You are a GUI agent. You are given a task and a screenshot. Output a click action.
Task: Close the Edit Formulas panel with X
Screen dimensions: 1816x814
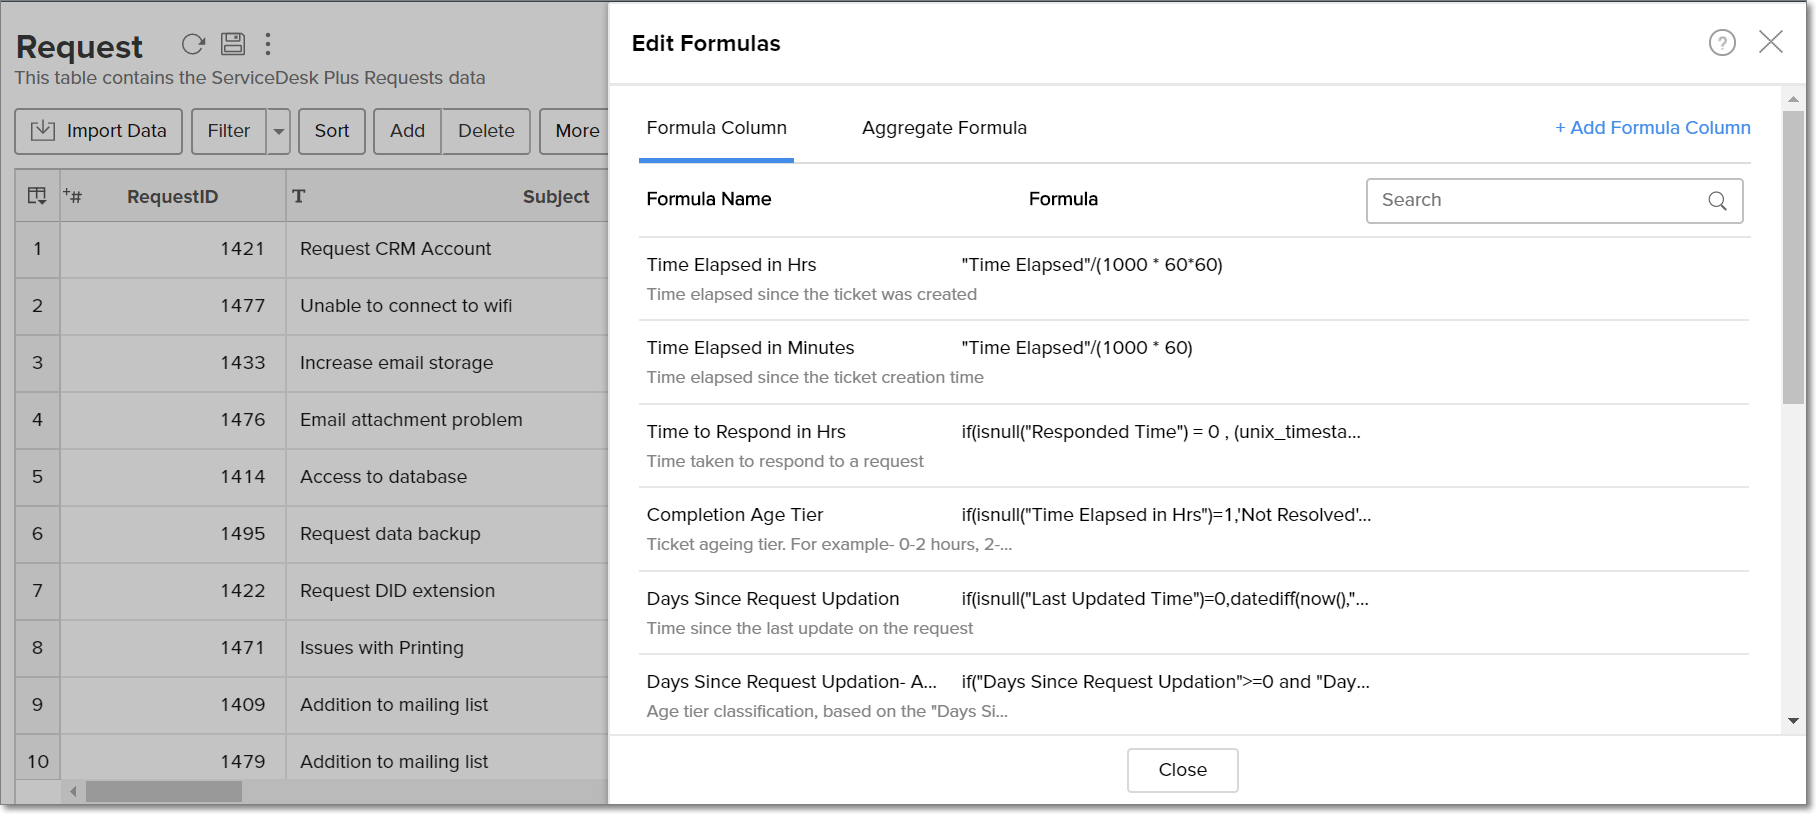click(1771, 42)
